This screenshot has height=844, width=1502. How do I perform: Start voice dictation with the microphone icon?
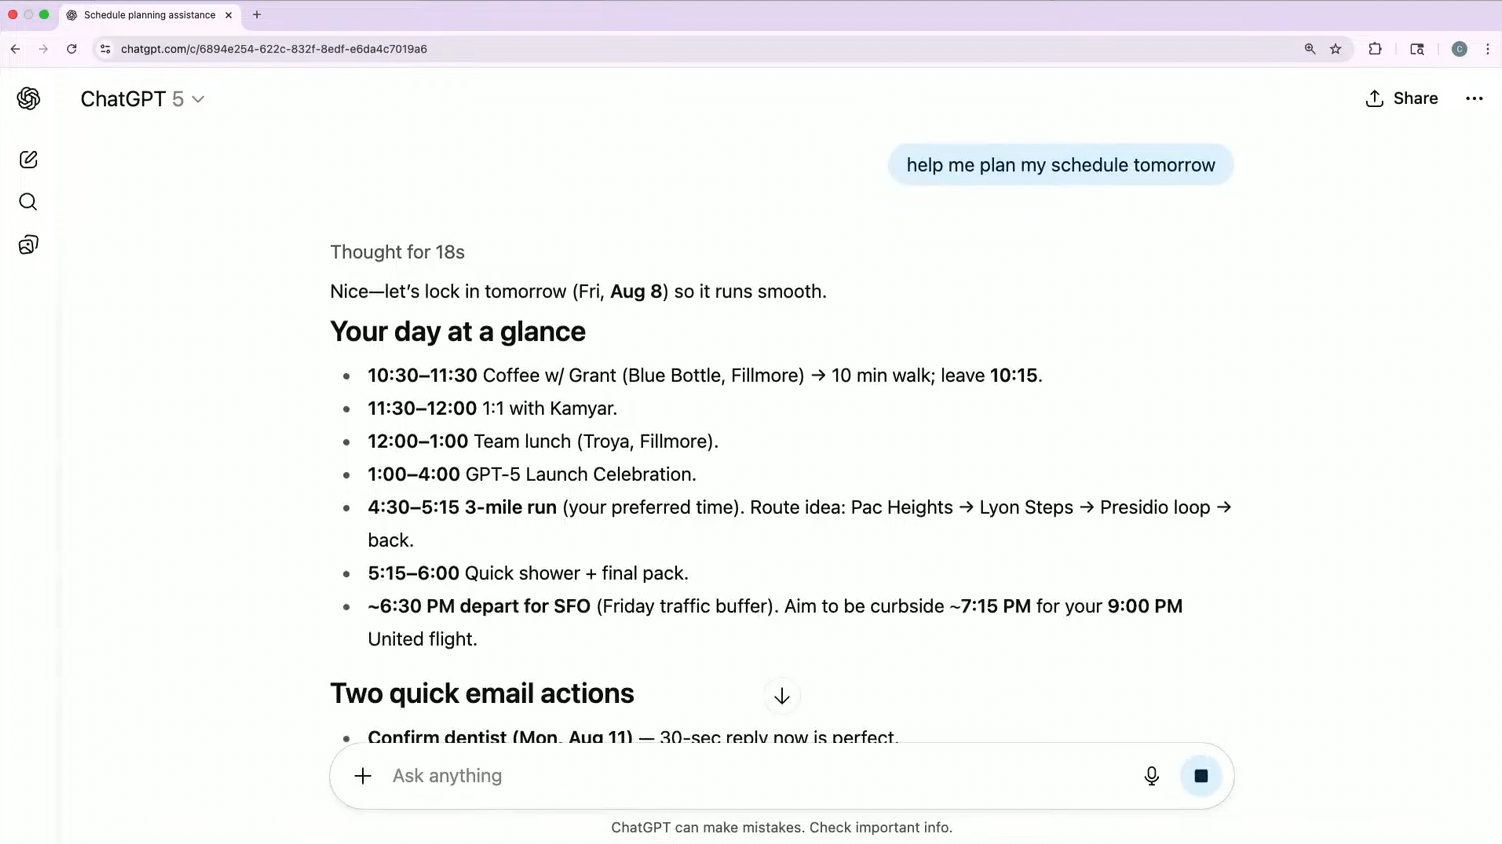tap(1152, 776)
